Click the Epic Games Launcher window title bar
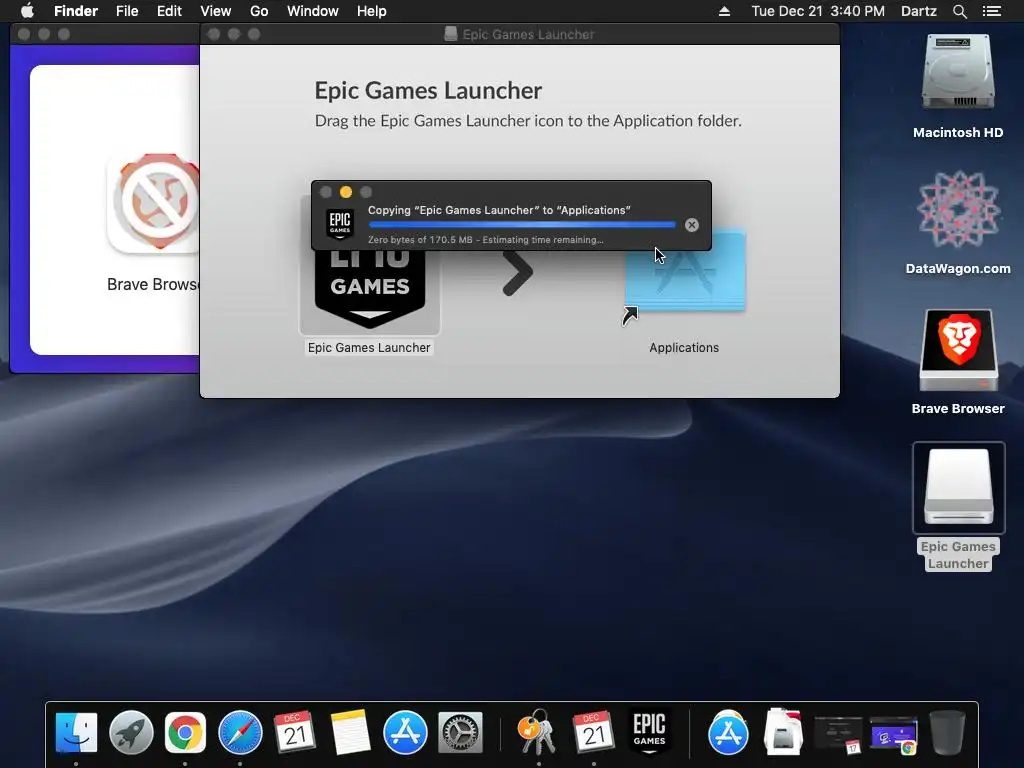Viewport: 1024px width, 768px height. pos(520,34)
